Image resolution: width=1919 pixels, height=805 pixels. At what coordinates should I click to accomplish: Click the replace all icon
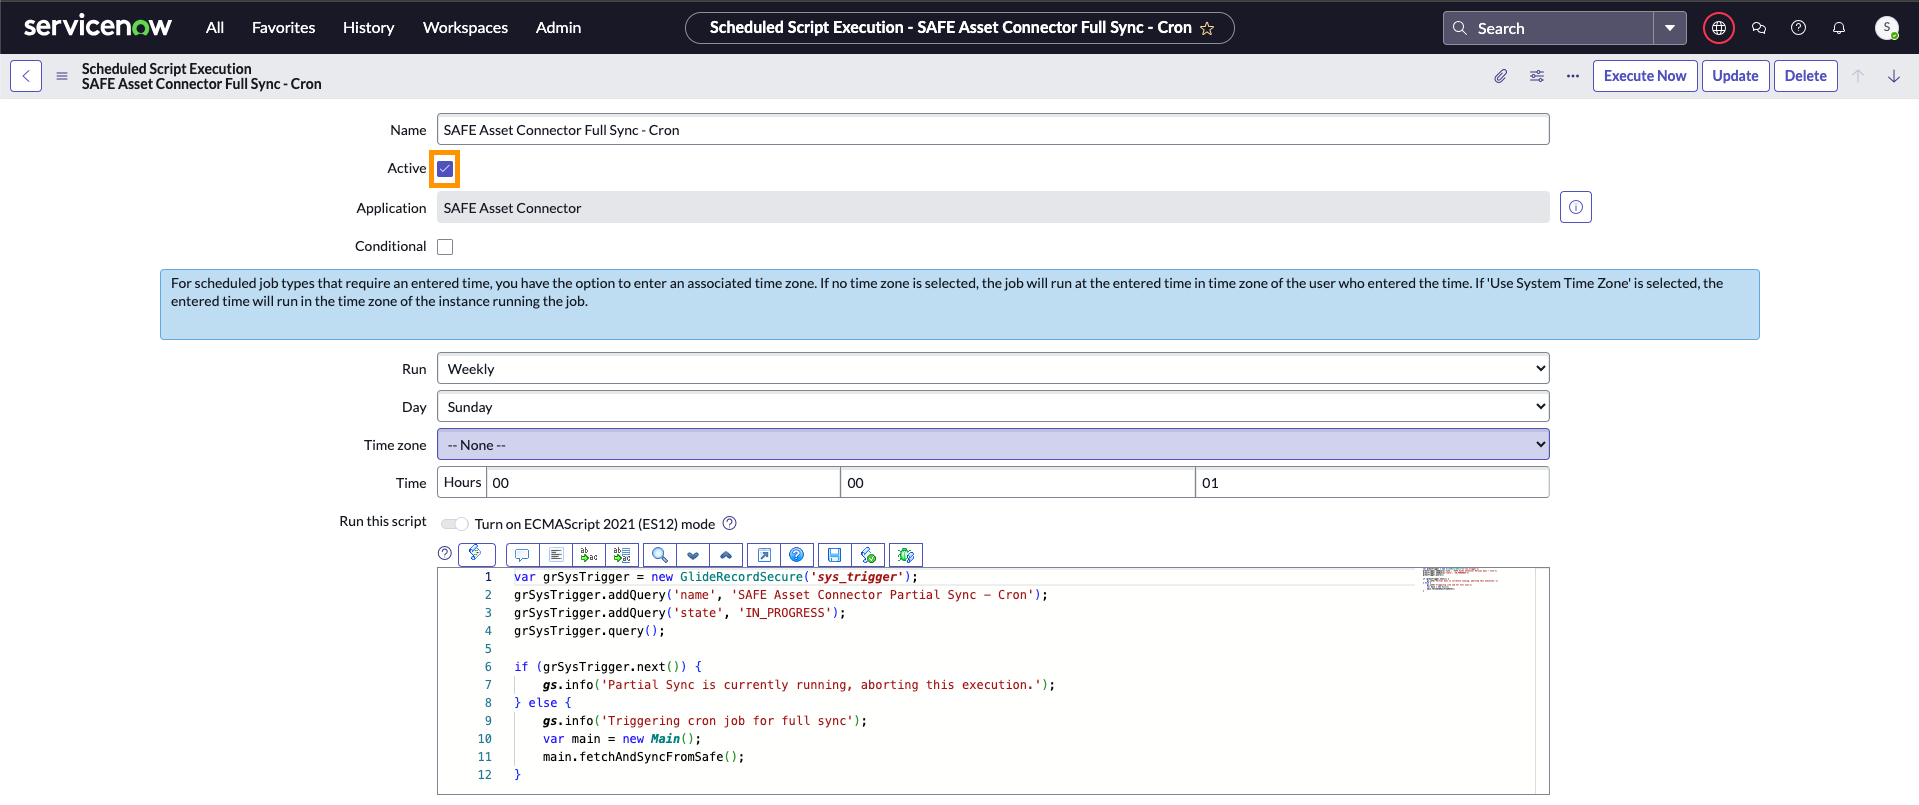click(622, 555)
